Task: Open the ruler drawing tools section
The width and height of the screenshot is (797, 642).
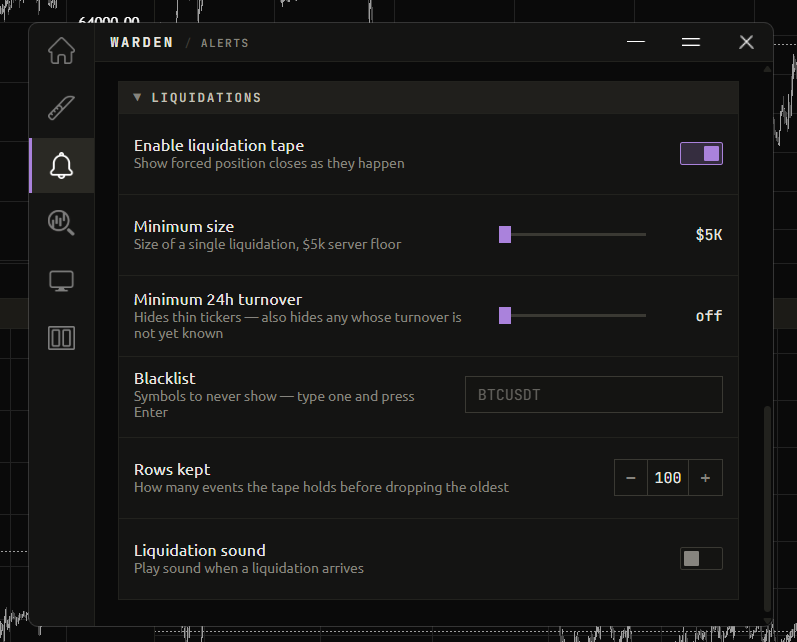Action: [62, 108]
